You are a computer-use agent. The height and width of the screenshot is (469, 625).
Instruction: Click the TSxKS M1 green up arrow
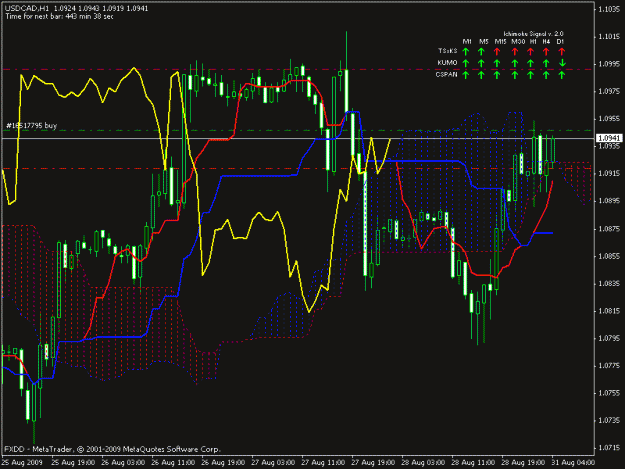click(x=466, y=51)
